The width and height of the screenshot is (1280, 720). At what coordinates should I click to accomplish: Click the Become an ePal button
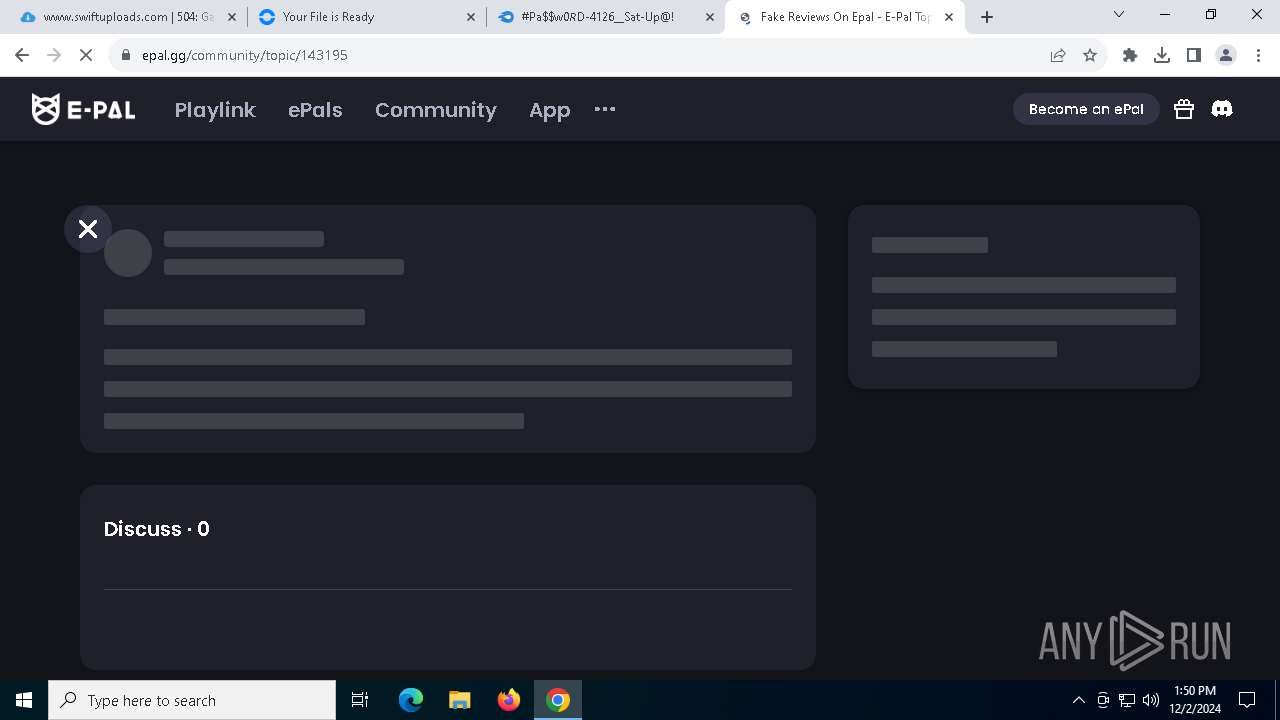coord(1086,109)
